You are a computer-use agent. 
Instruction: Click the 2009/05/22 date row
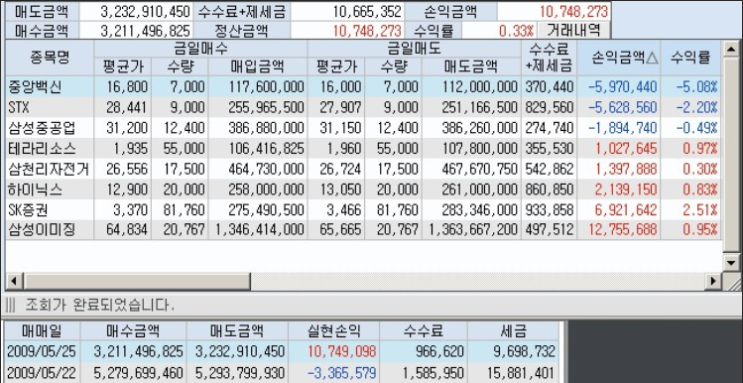click(282, 373)
